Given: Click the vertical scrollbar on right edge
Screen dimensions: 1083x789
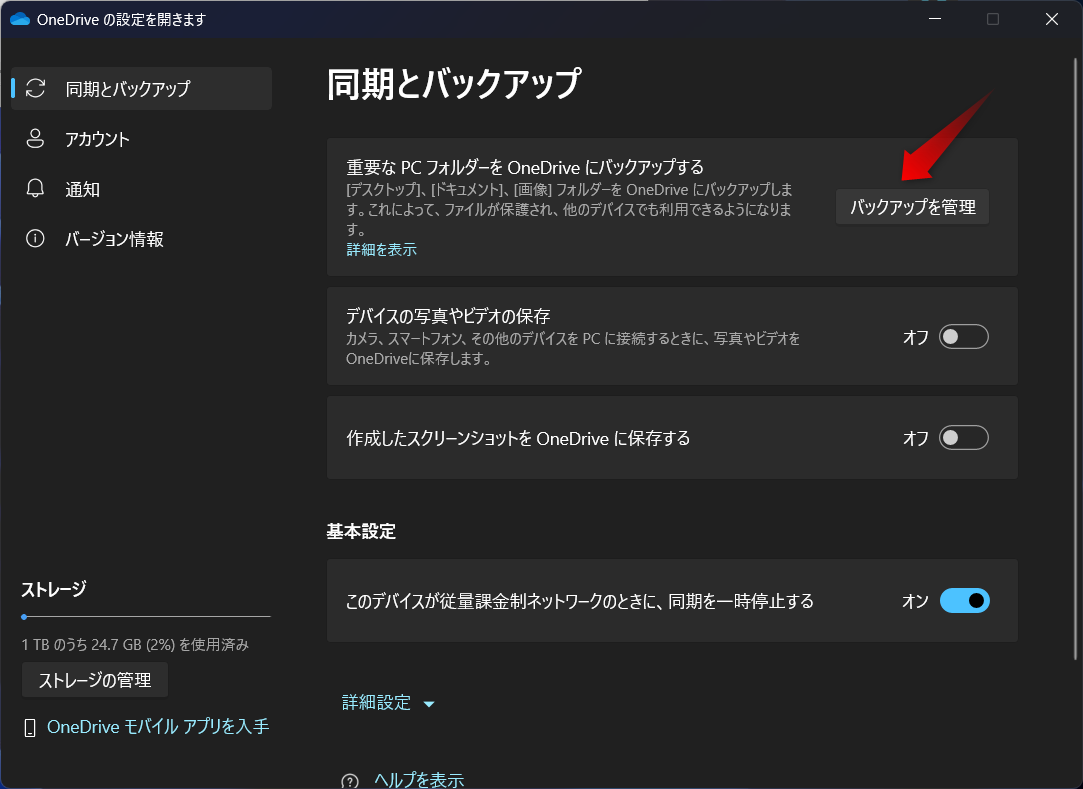Looking at the screenshot, I should pyautogui.click(x=1075, y=359).
